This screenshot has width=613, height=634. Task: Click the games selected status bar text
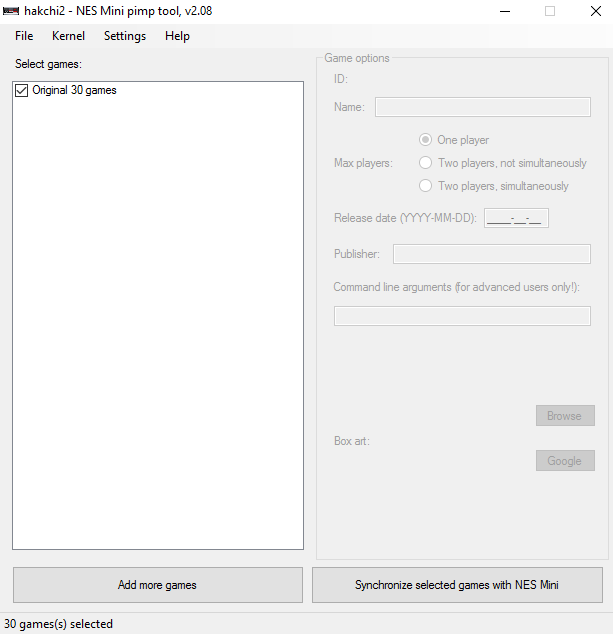pos(59,624)
